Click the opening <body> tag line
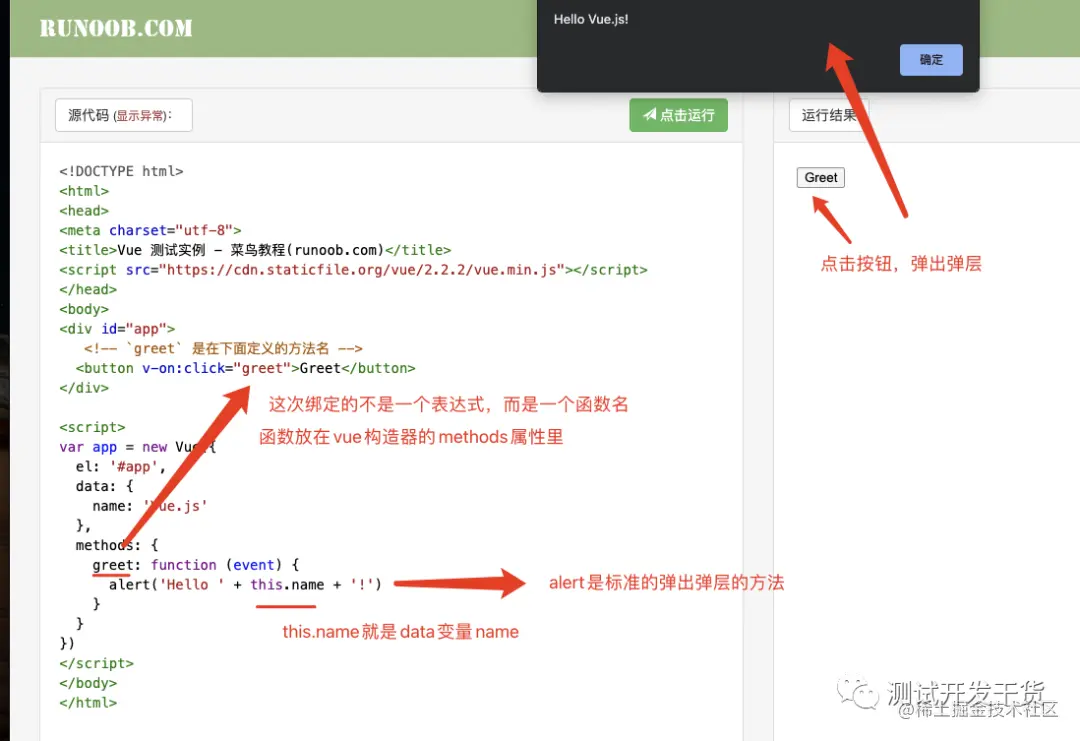Image resolution: width=1080 pixels, height=741 pixels. click(x=84, y=309)
